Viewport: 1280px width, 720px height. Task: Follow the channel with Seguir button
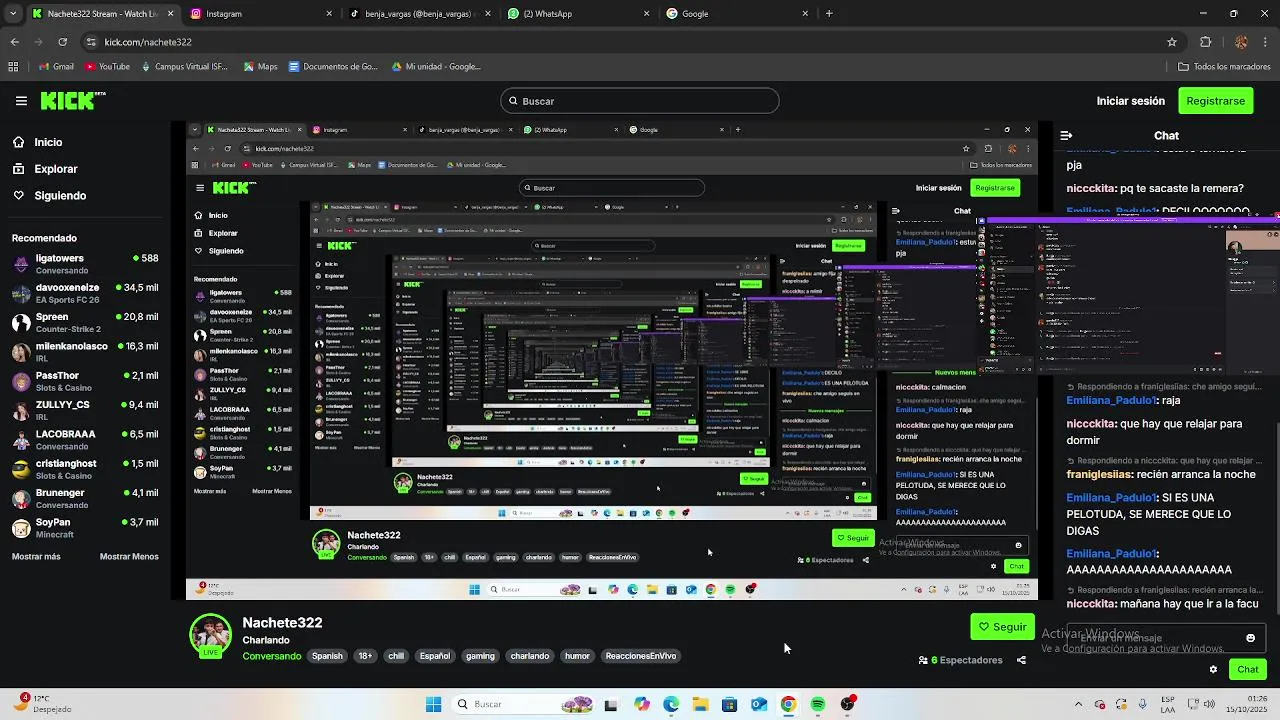1002,627
